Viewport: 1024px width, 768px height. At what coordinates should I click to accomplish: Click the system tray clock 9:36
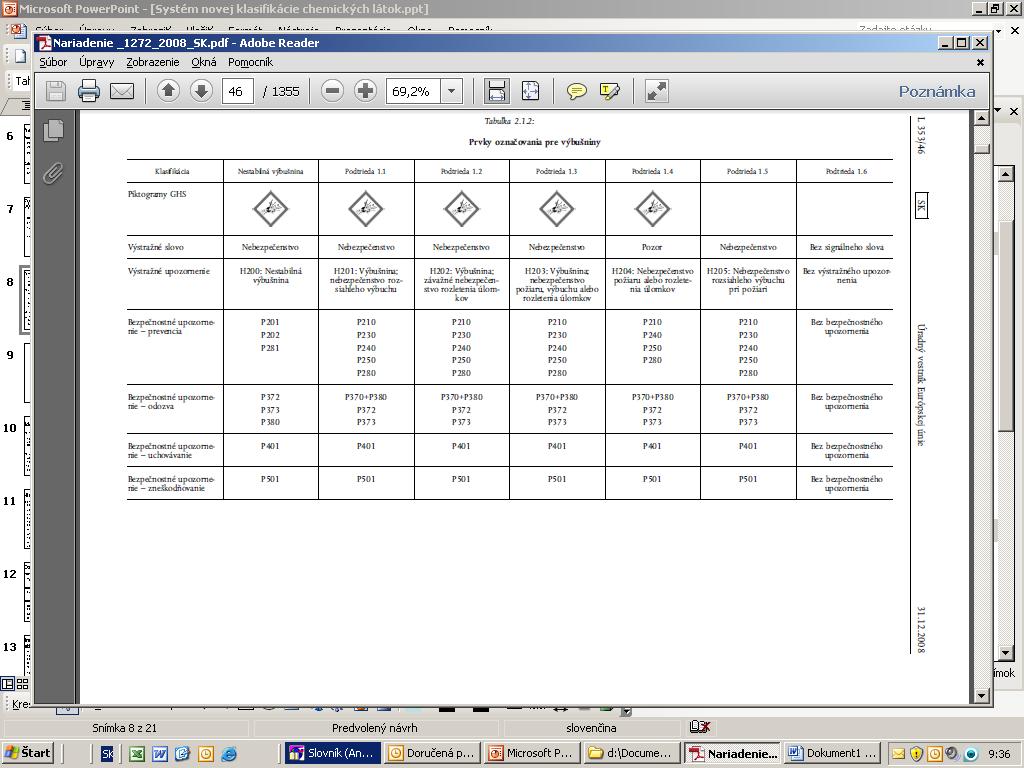coord(999,754)
